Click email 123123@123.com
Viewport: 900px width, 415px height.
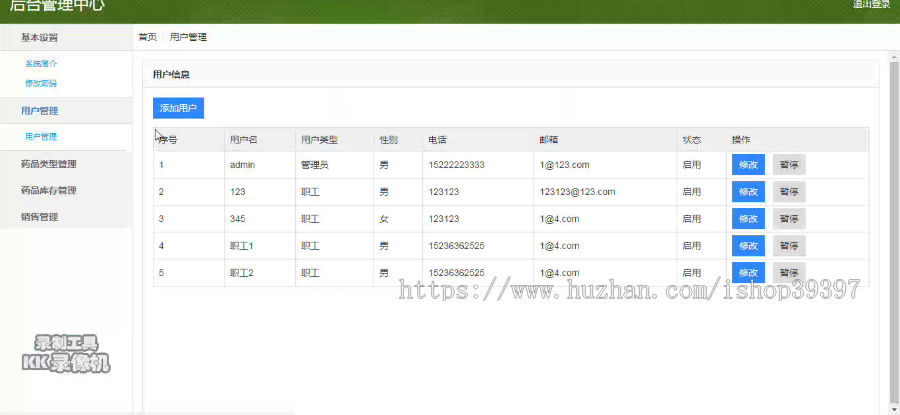(x=577, y=192)
